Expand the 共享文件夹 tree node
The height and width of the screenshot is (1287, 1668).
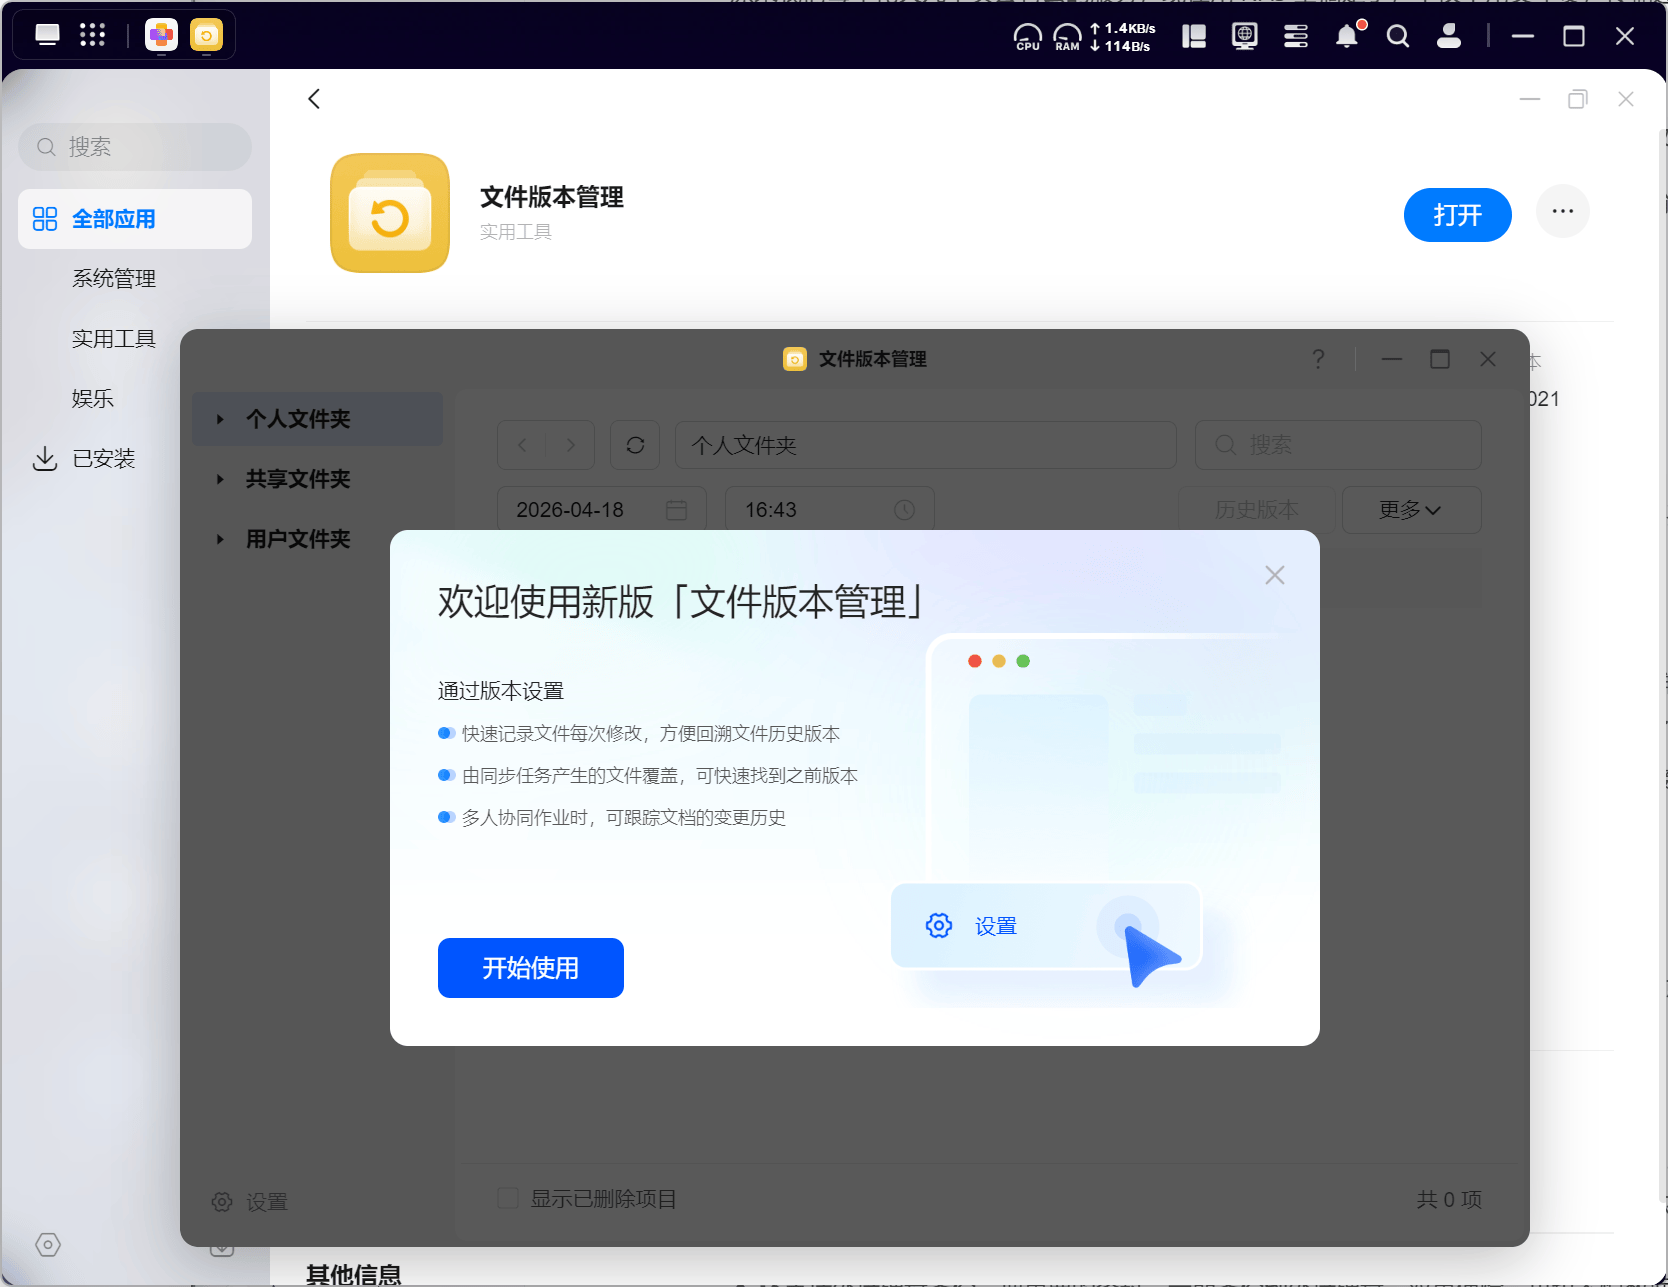pos(220,479)
